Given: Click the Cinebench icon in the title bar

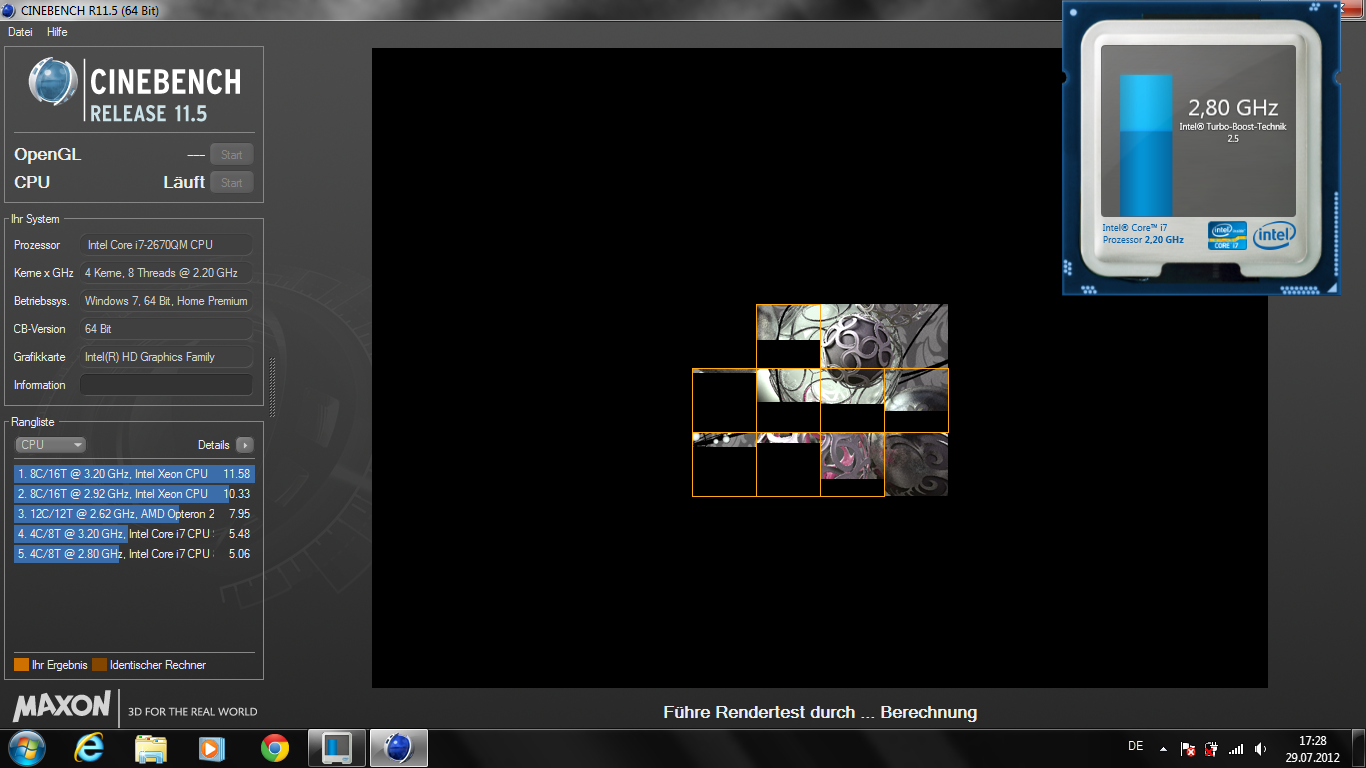Looking at the screenshot, I should 9,11.
